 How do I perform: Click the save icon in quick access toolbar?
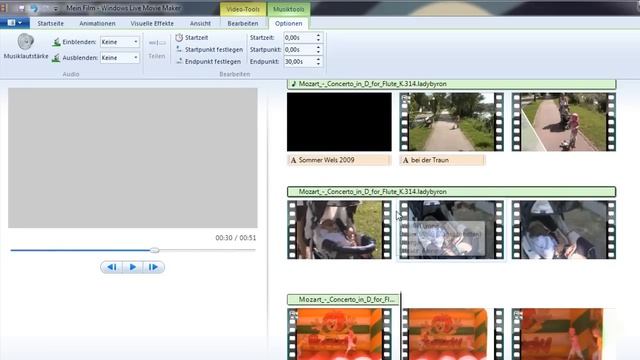21,8
